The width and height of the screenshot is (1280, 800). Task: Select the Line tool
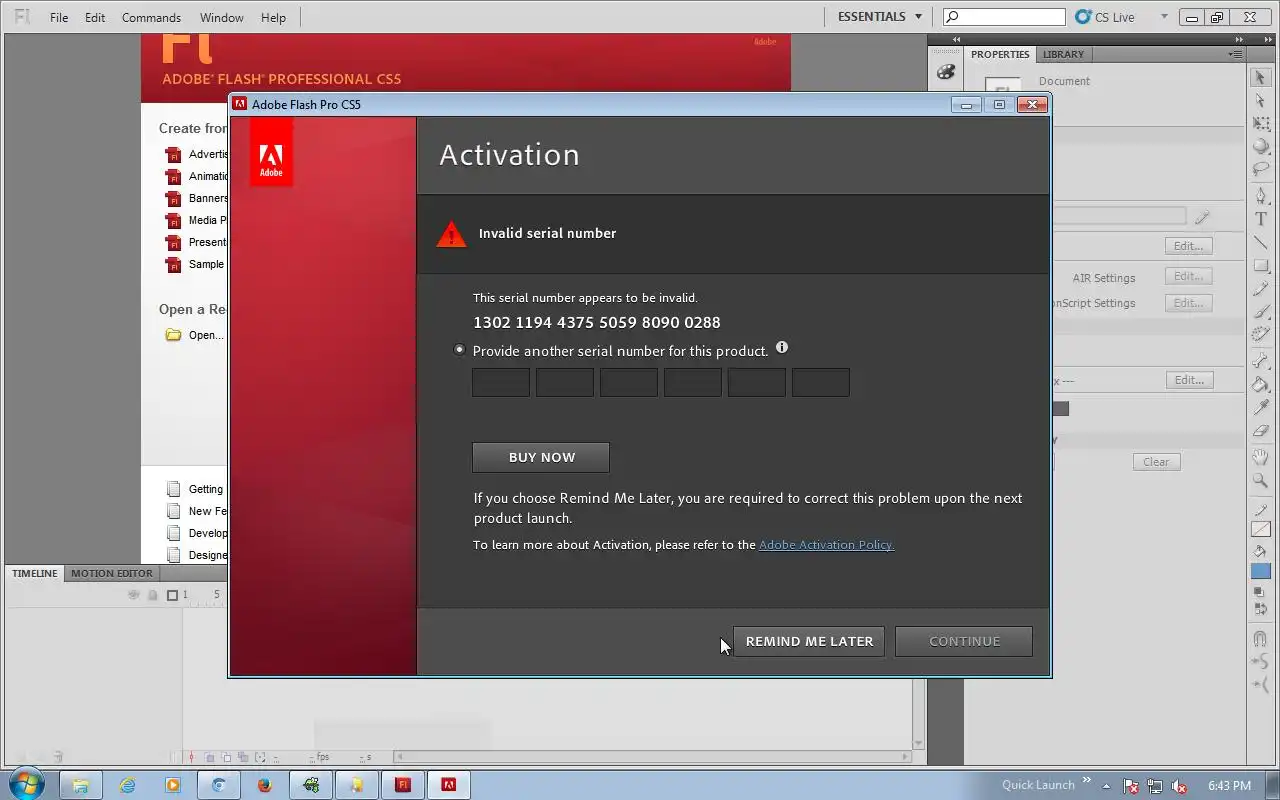coord(1260,242)
